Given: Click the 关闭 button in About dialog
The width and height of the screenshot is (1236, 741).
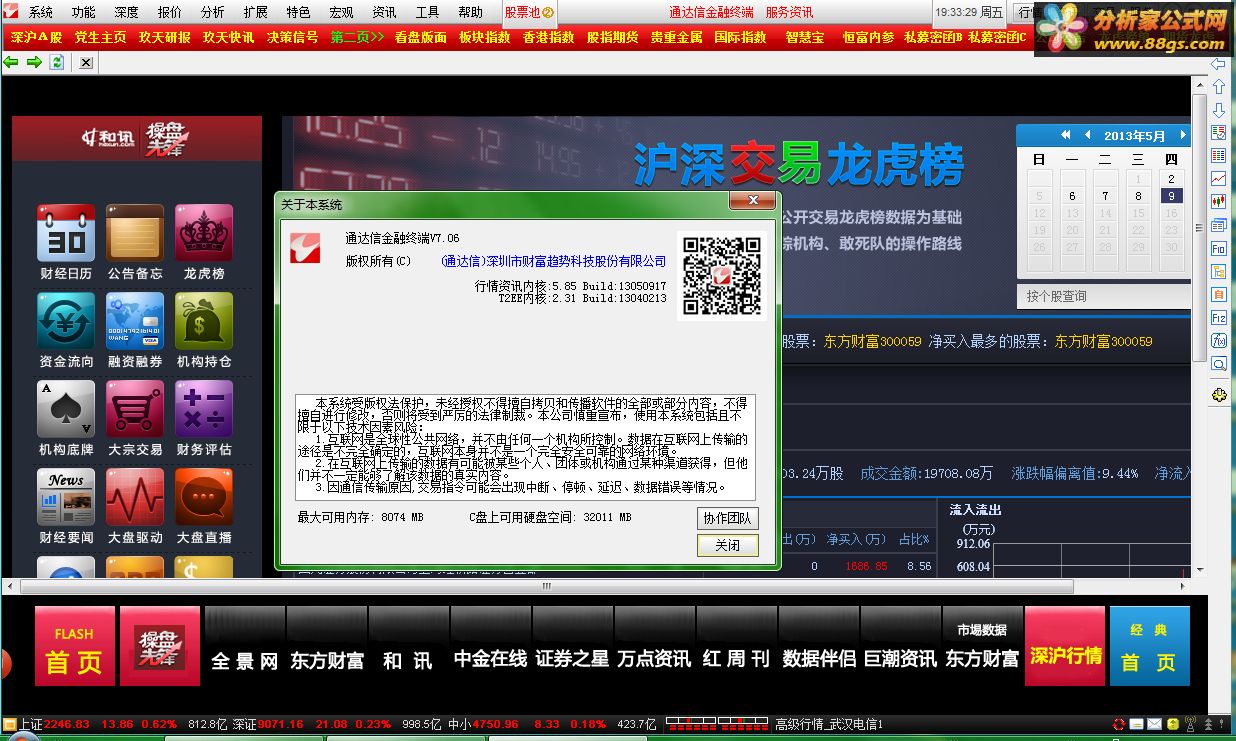Looking at the screenshot, I should click(x=728, y=545).
